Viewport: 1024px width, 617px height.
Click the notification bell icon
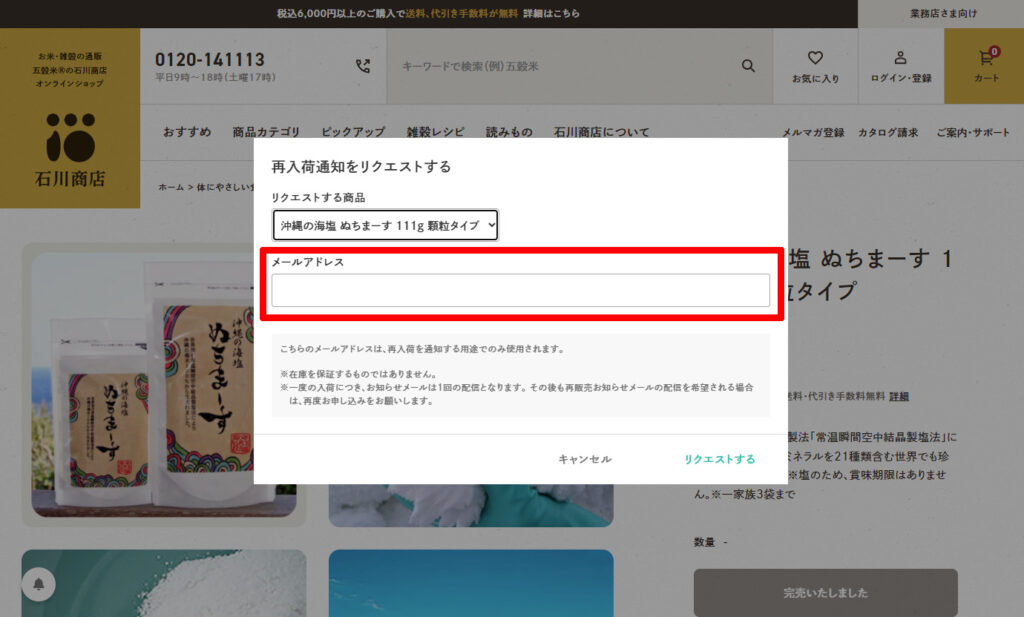click(39, 584)
